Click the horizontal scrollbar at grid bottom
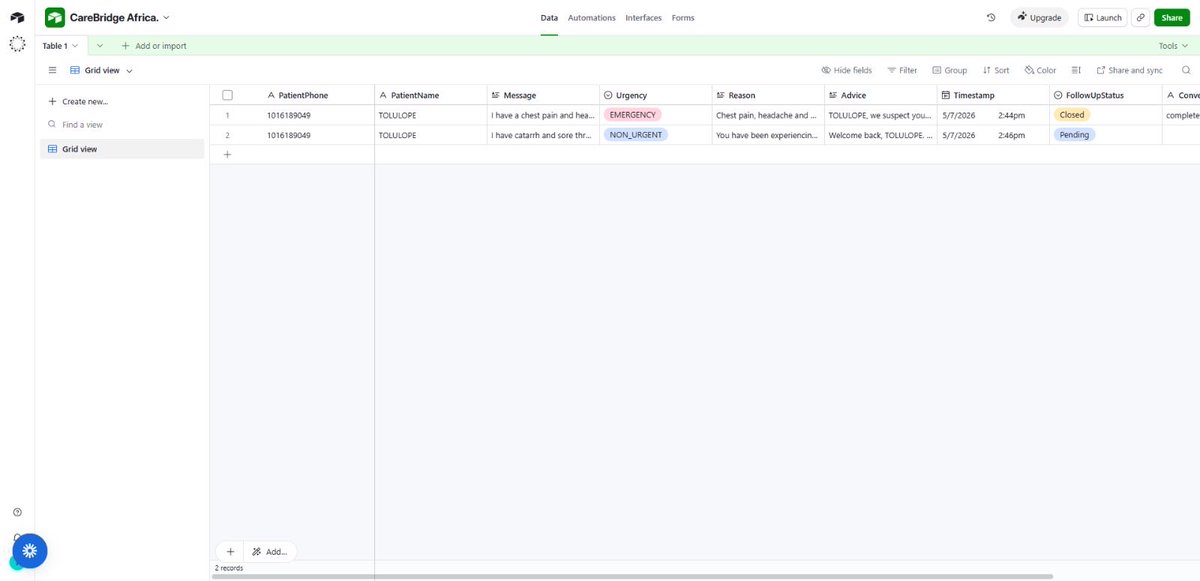This screenshot has width=1200, height=581. [x=633, y=576]
